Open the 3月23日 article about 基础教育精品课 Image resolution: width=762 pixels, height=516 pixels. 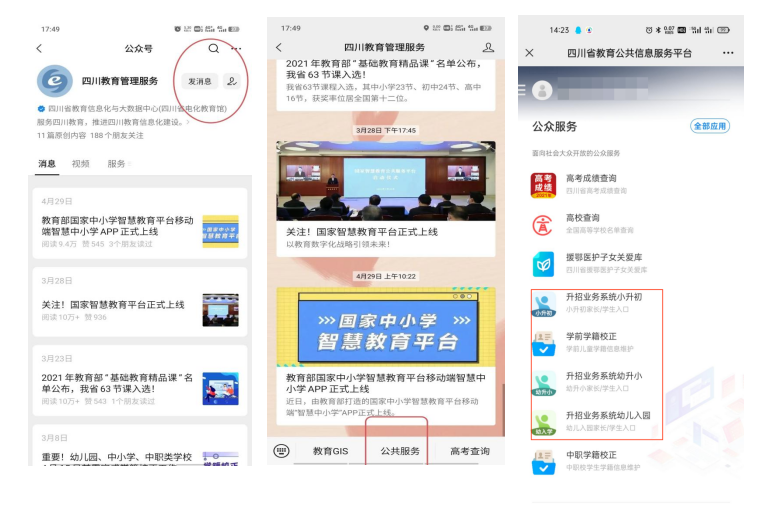(x=140, y=380)
